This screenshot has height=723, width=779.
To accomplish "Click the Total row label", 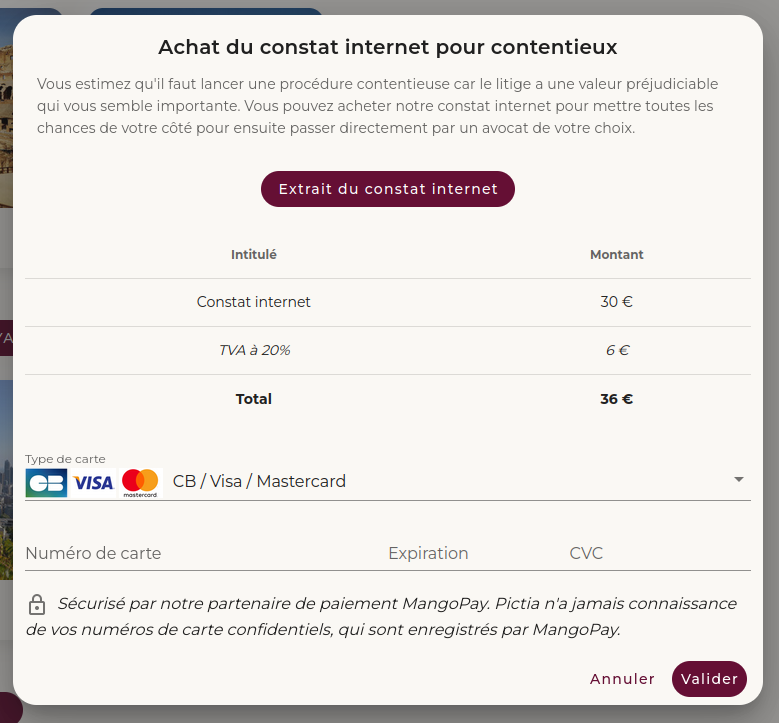I will (x=254, y=399).
